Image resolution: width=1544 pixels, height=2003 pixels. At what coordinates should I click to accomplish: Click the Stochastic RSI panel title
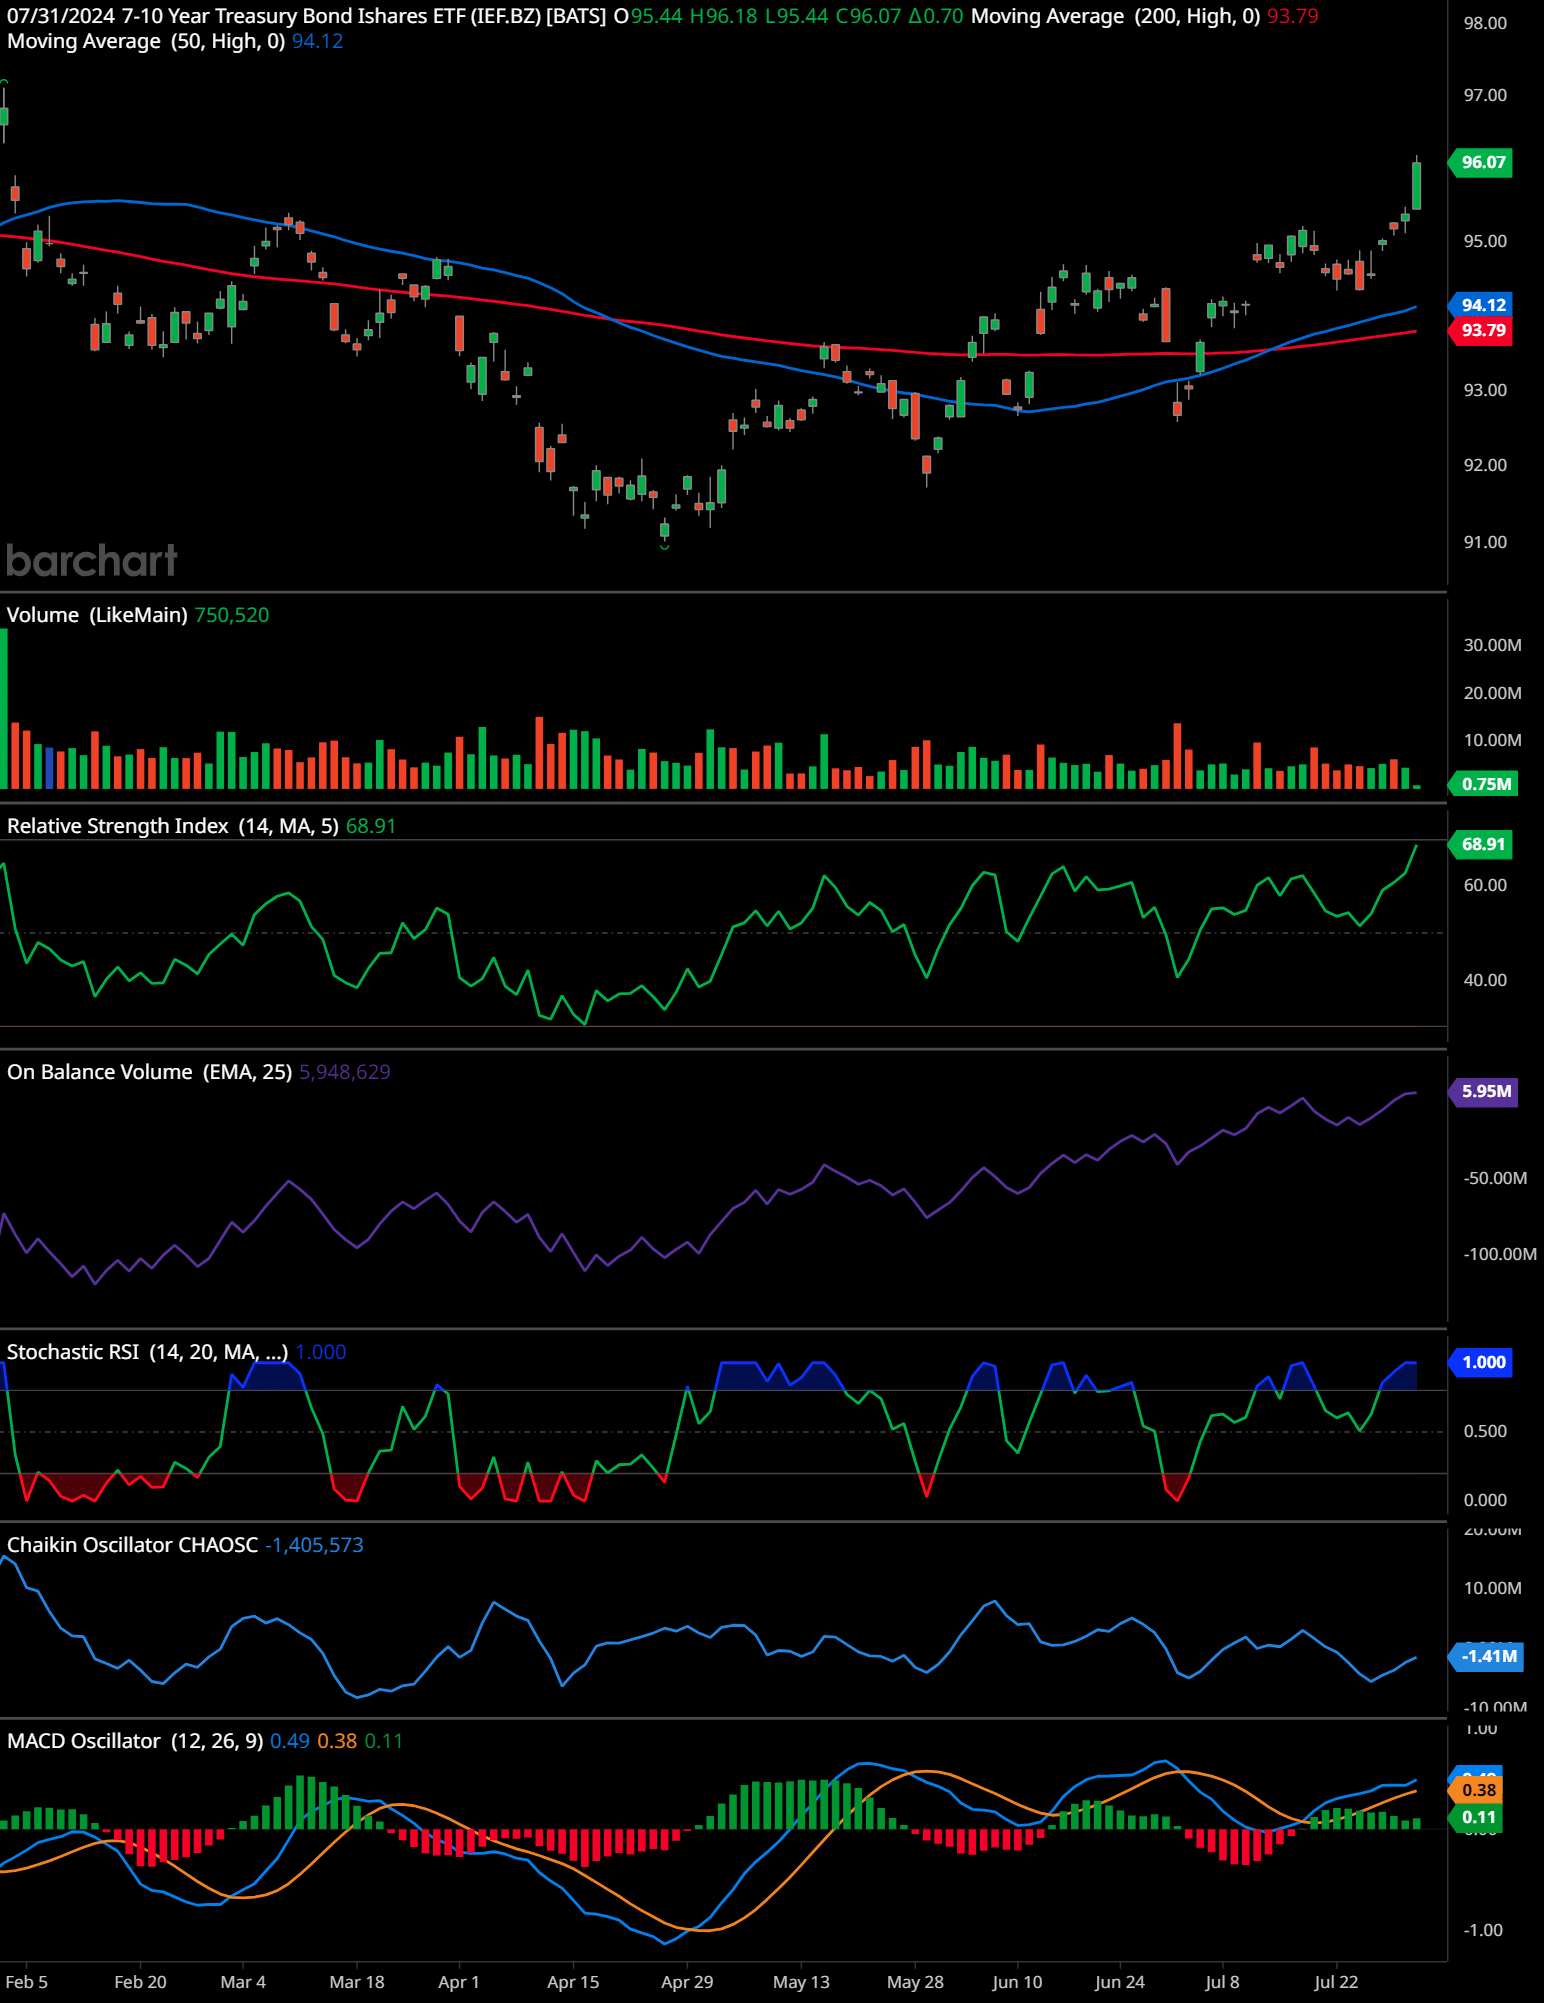tap(147, 1352)
